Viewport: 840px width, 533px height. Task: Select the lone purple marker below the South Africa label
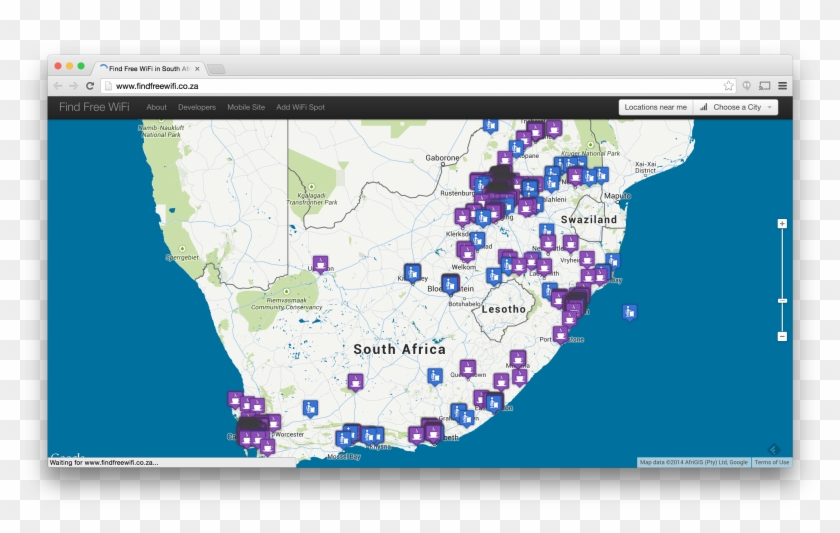click(355, 382)
